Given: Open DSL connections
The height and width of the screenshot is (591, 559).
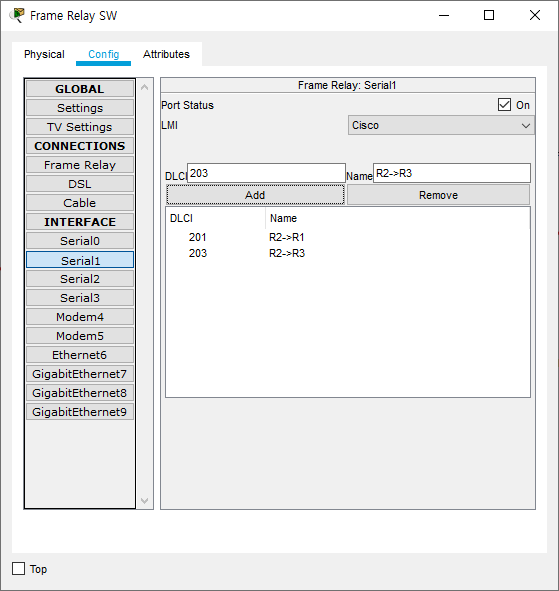Looking at the screenshot, I should (x=80, y=184).
